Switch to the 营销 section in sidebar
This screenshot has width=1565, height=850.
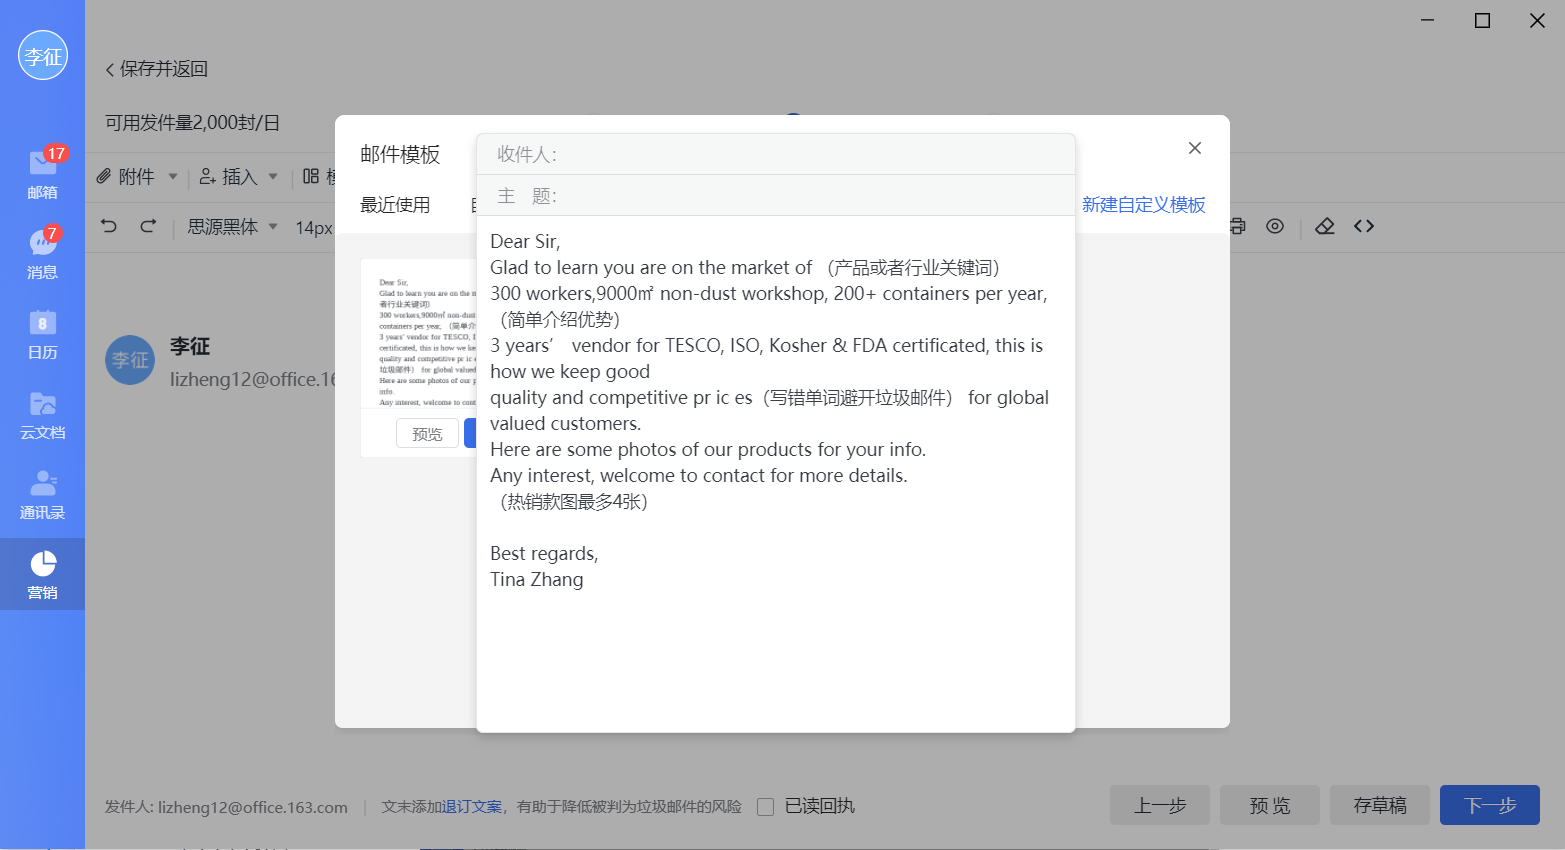point(42,573)
